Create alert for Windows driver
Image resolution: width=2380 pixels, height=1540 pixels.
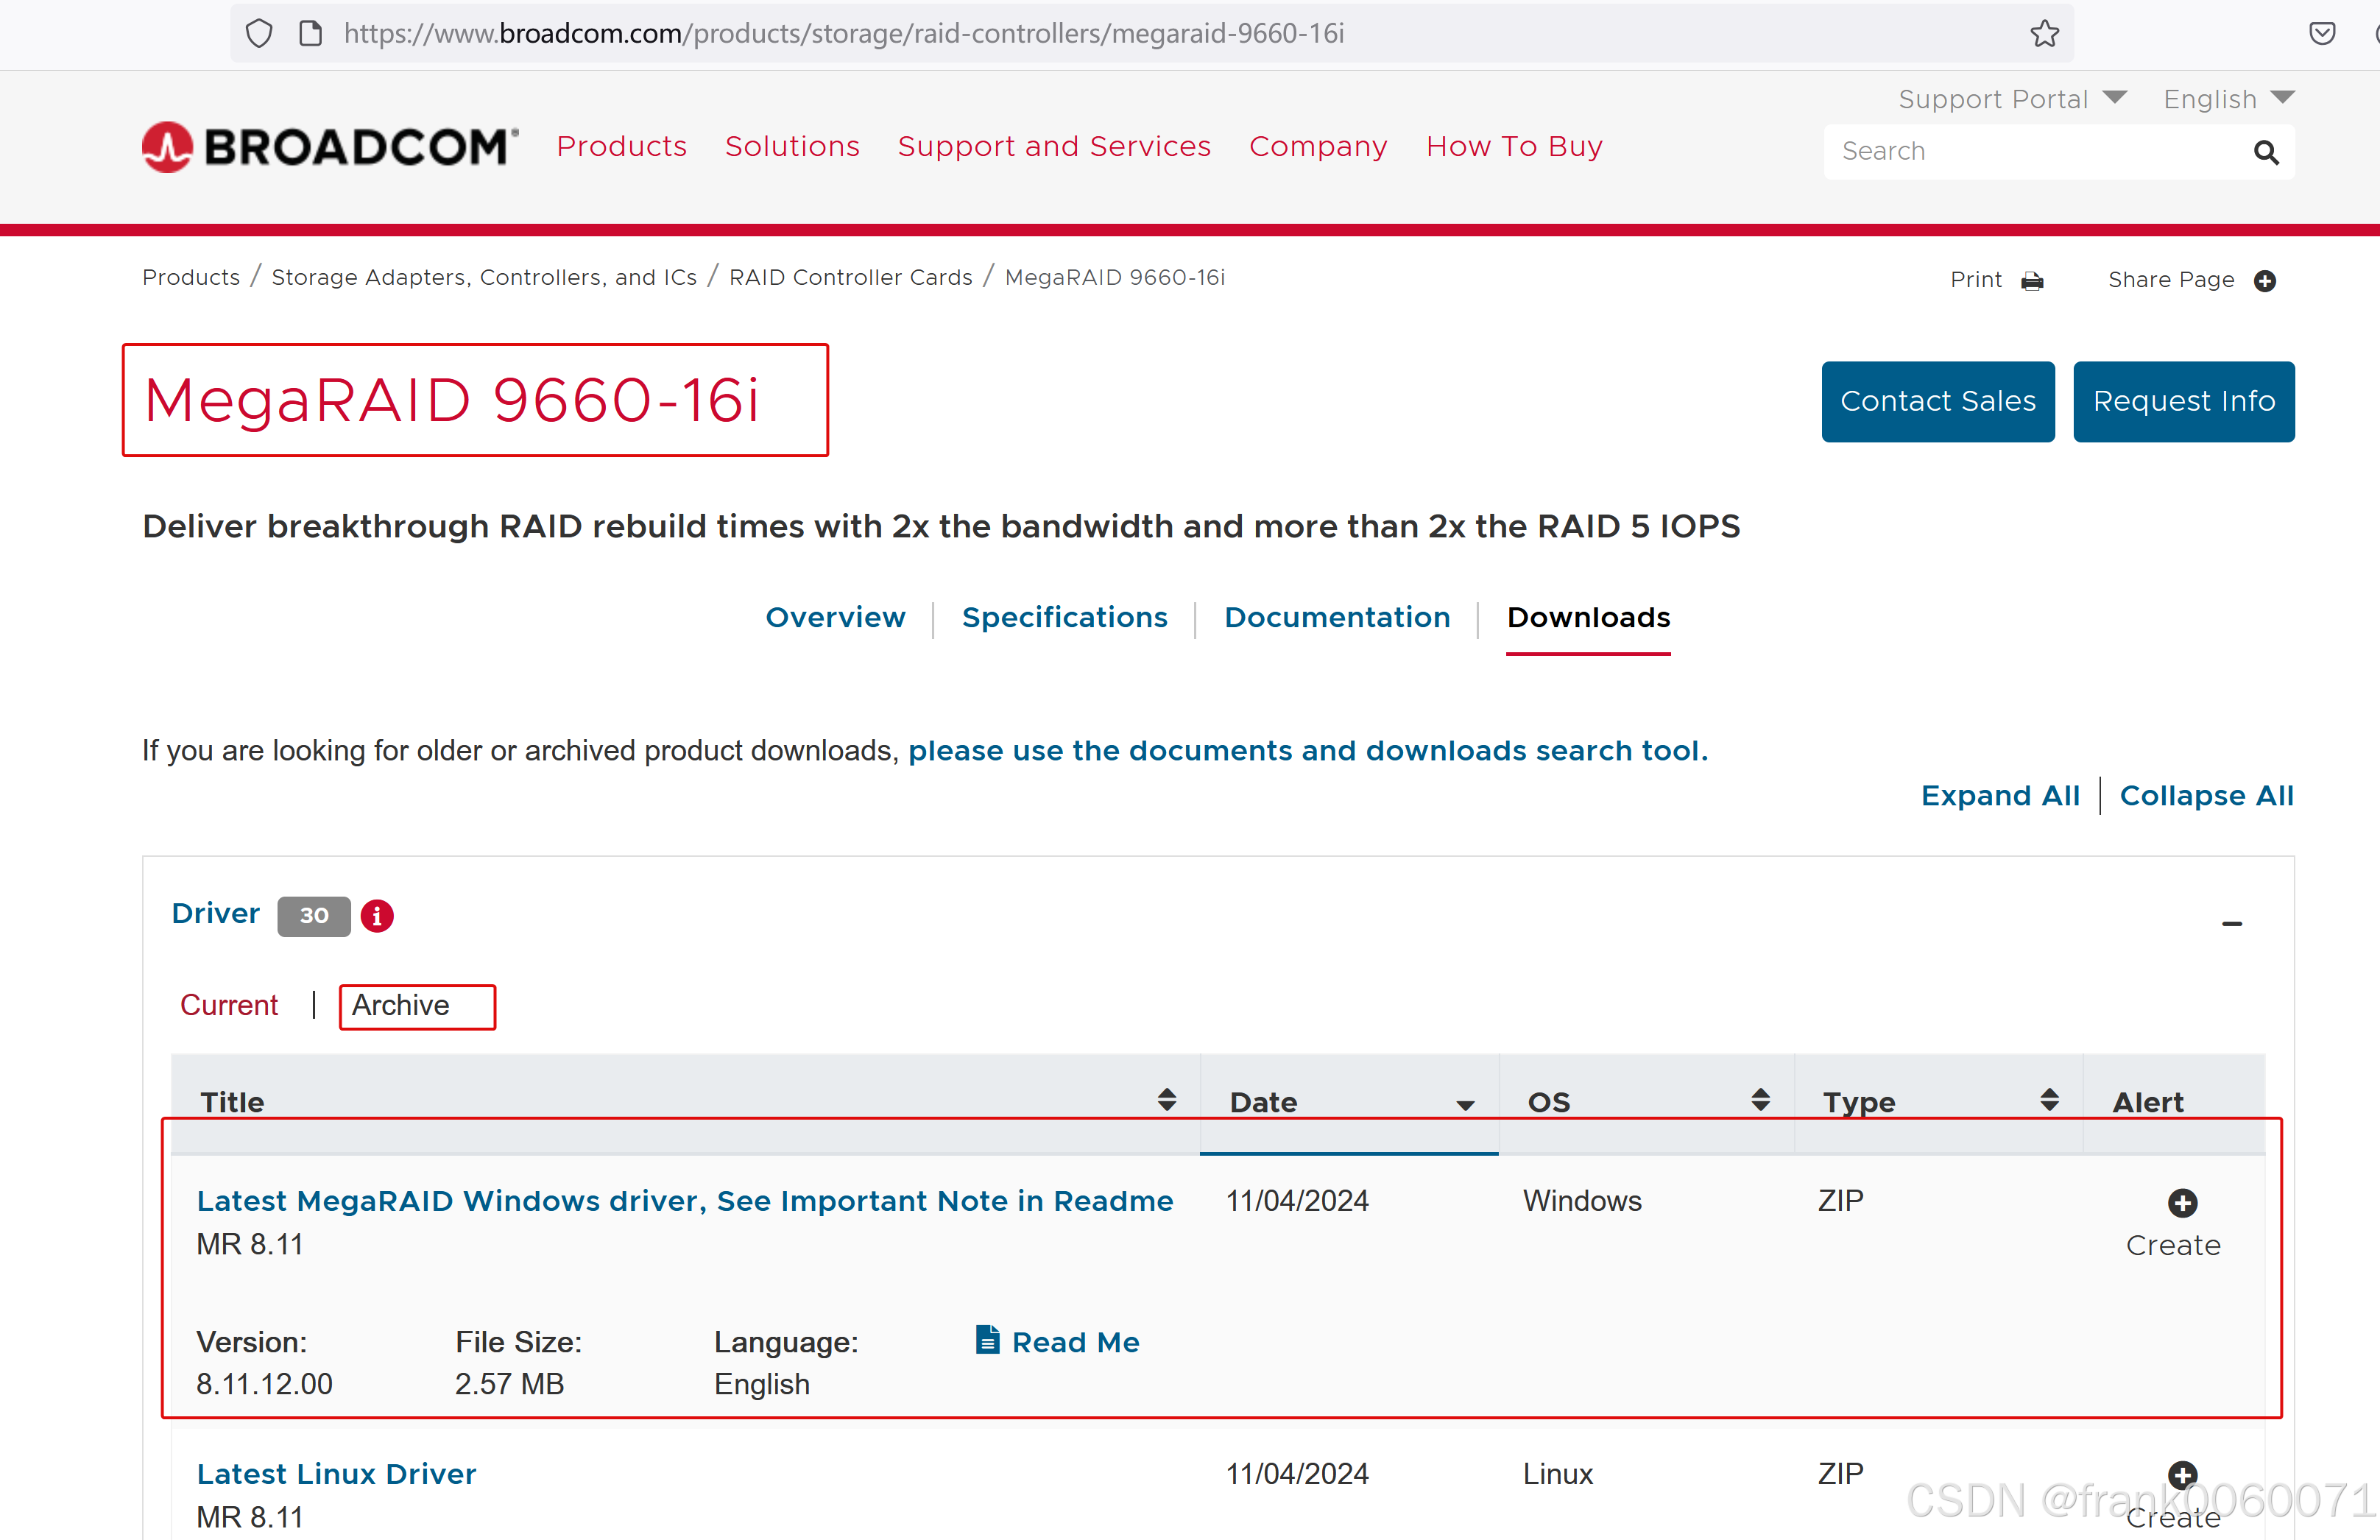tap(2181, 1203)
